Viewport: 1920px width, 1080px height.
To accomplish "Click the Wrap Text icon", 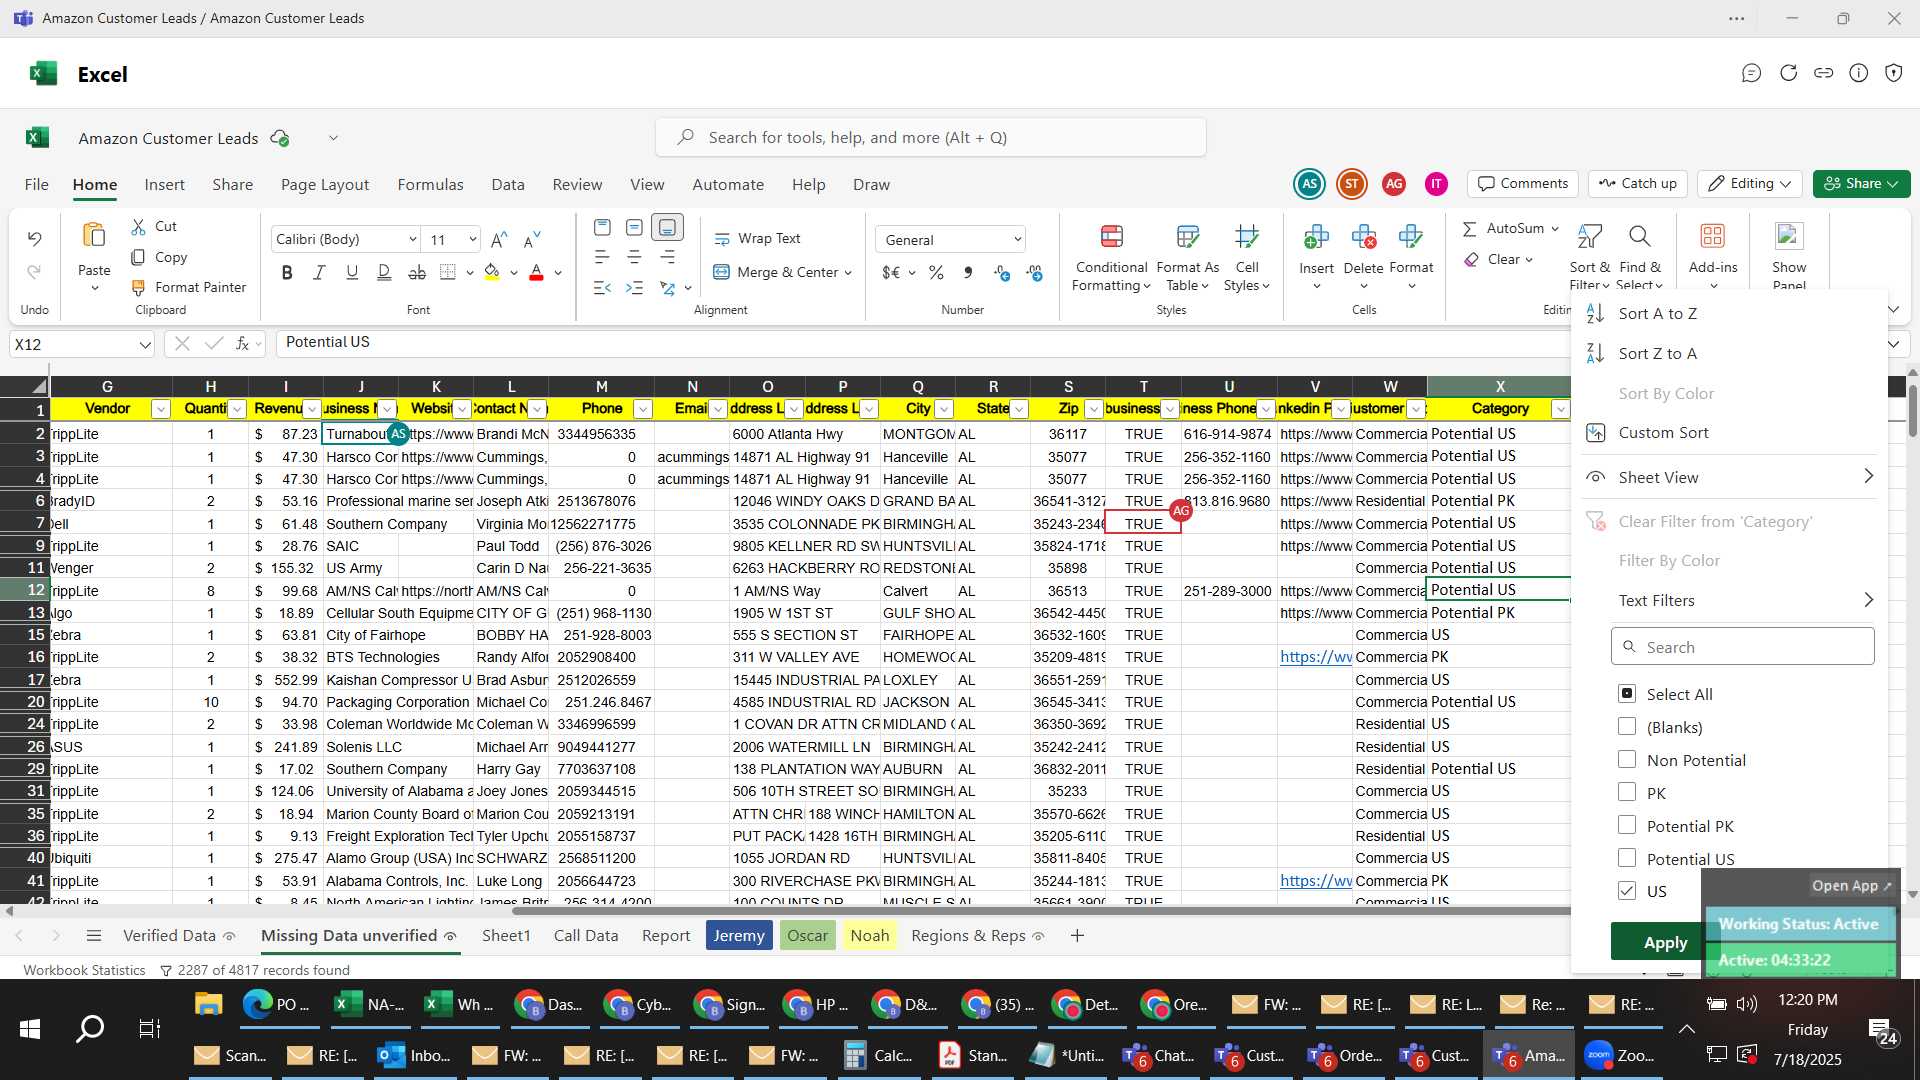I will [722, 239].
